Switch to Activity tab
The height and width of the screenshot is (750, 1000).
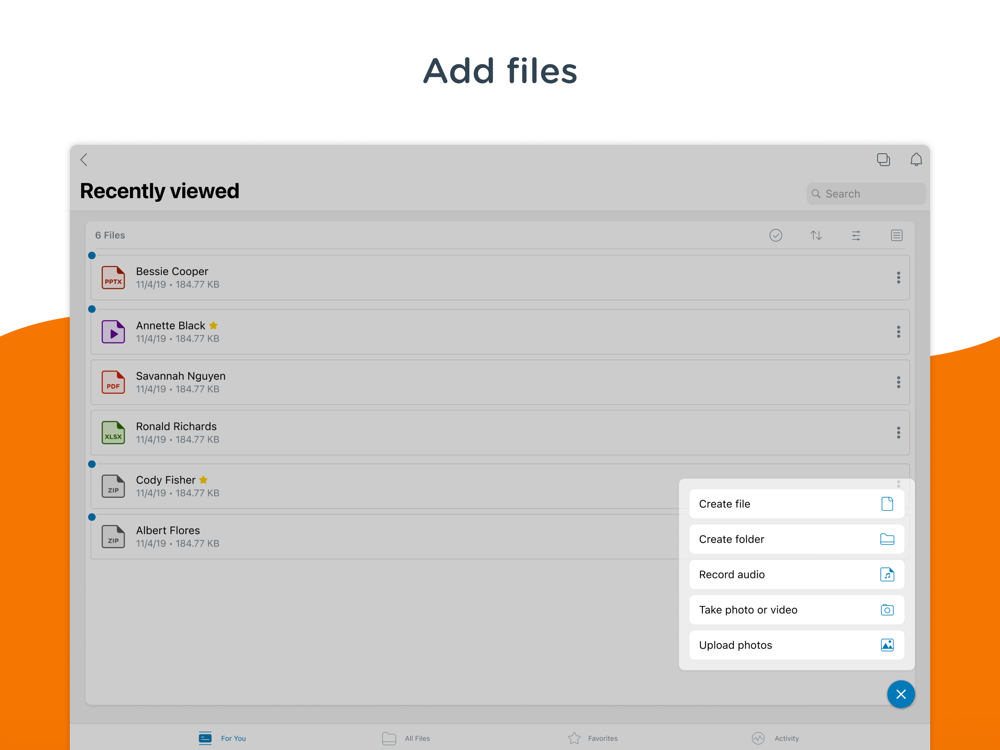(x=775, y=738)
